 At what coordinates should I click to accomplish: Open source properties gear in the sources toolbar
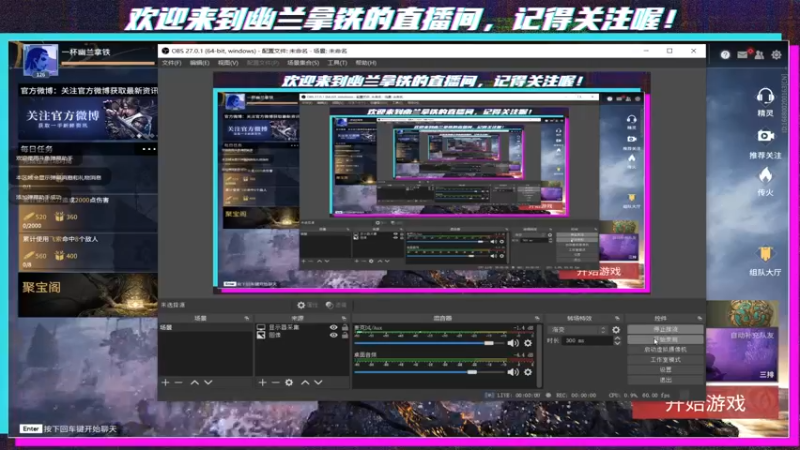pyautogui.click(x=289, y=382)
